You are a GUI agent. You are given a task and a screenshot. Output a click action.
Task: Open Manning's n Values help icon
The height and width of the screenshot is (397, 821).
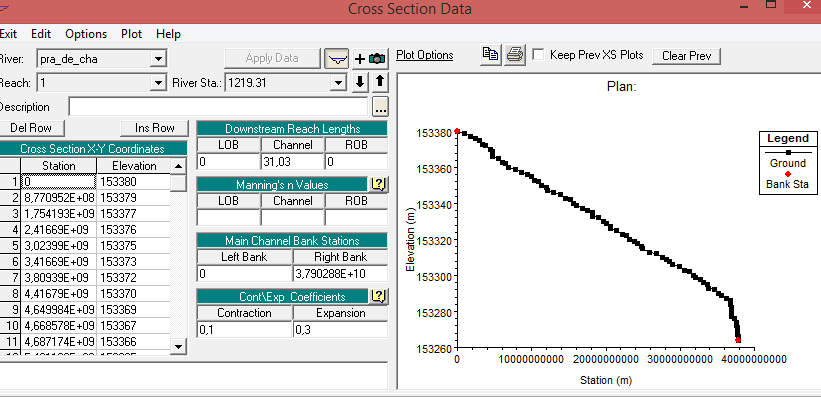[379, 184]
